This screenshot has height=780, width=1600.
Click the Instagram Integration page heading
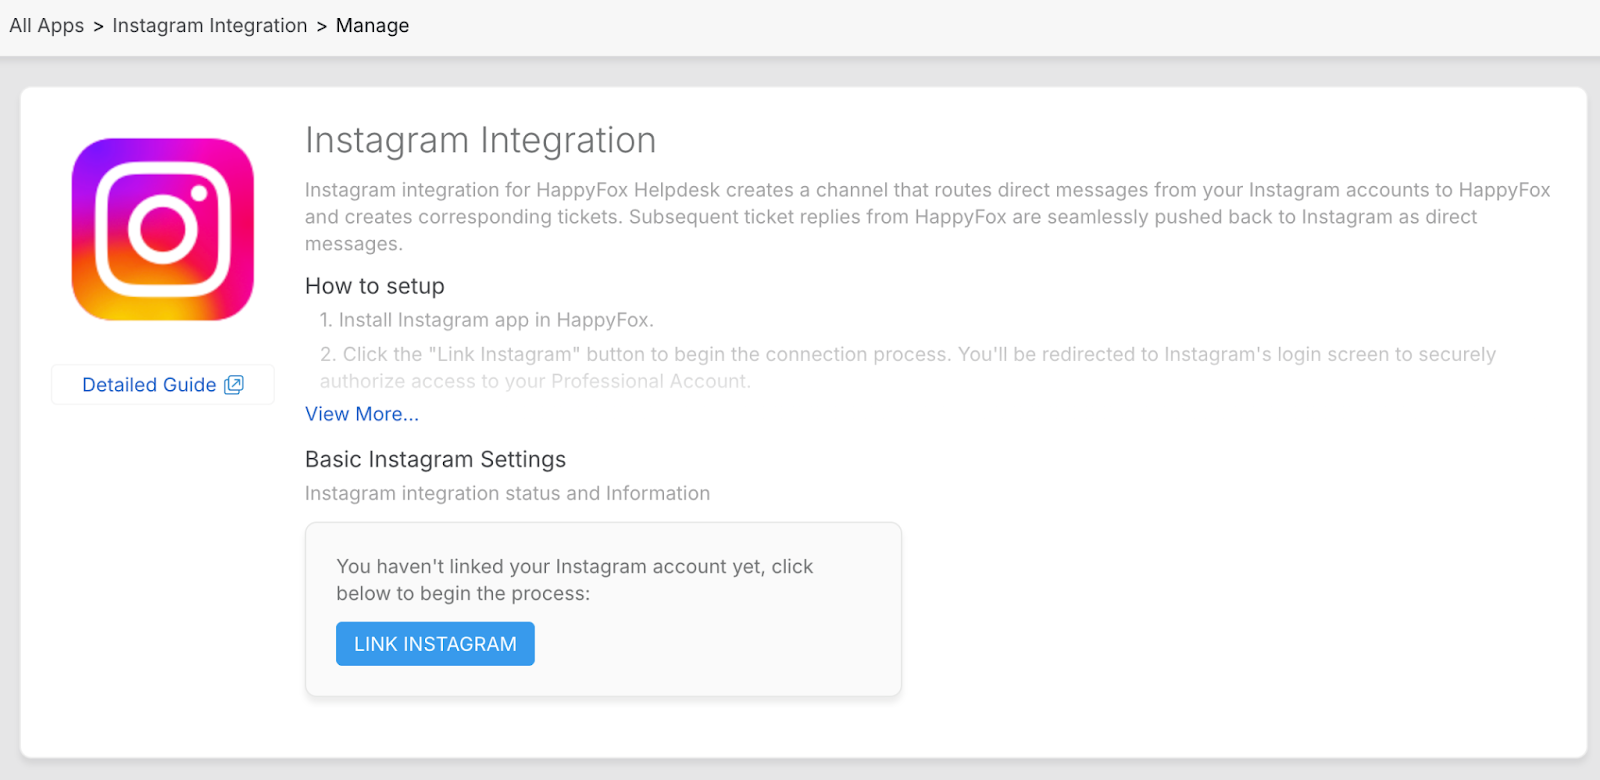pos(480,141)
